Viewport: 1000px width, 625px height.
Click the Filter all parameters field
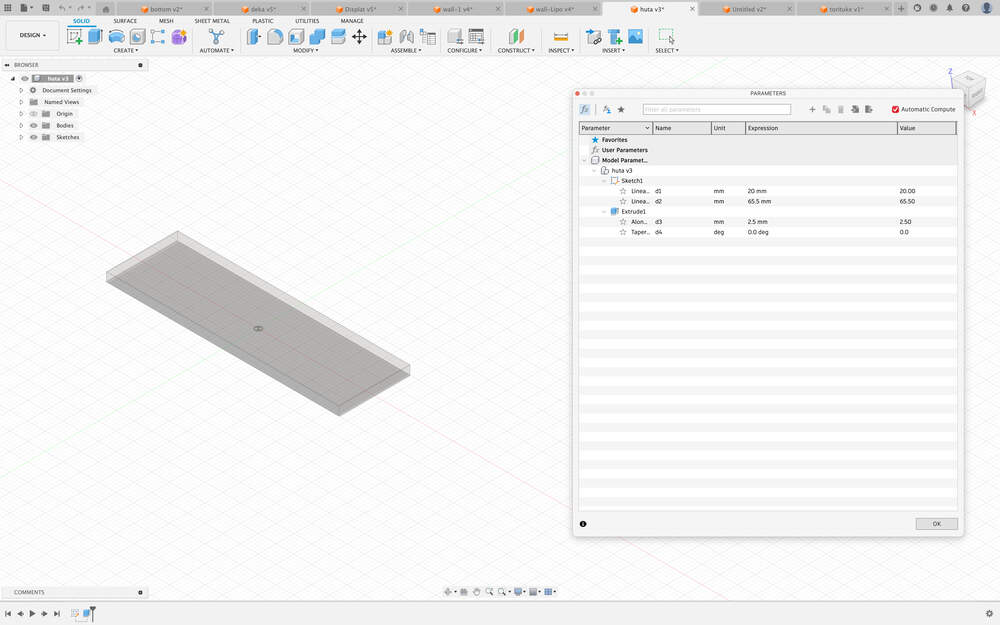[716, 110]
